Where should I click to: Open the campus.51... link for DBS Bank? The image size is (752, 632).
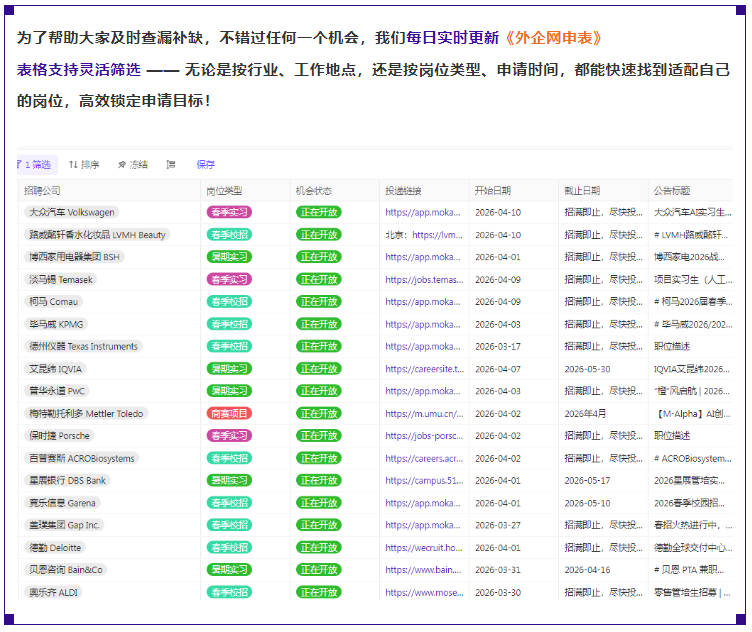[x=424, y=480]
